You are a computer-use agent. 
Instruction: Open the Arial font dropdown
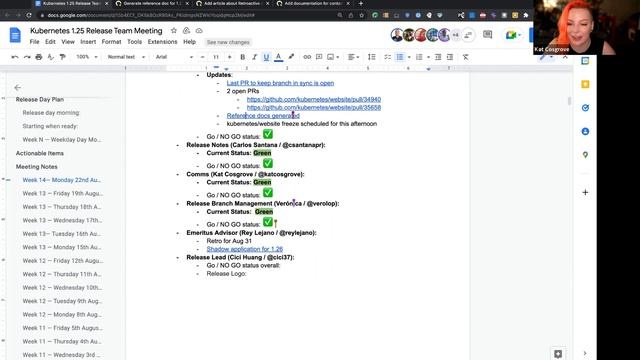coord(174,57)
